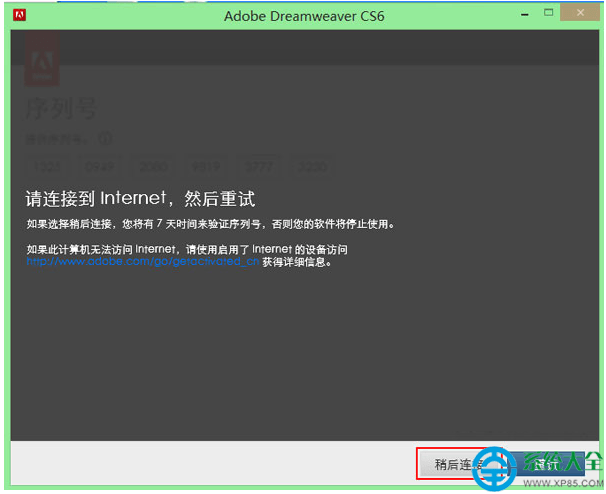Click the blue button beside 稍后连接
The height and width of the screenshot is (494, 606).
pyautogui.click(x=546, y=464)
